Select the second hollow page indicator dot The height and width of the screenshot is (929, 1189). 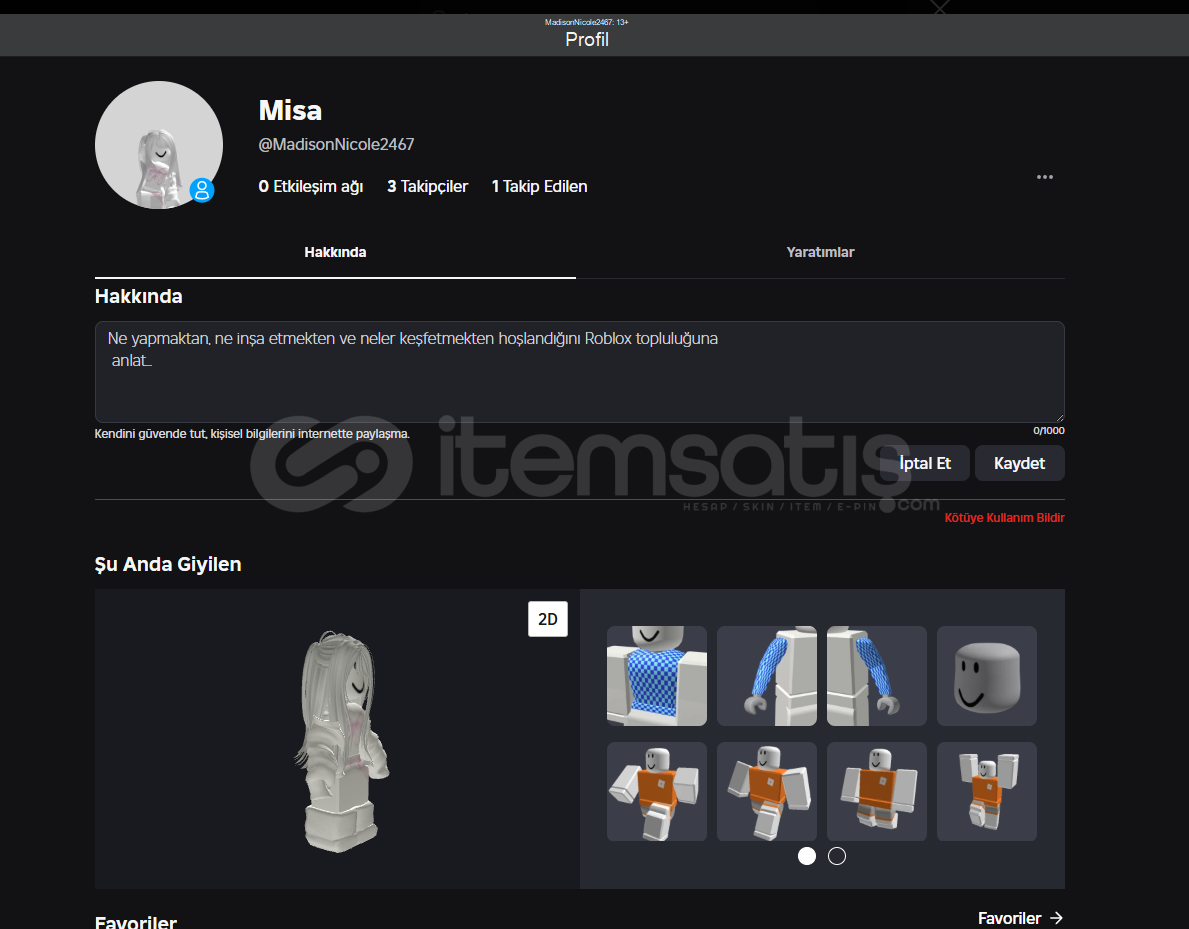point(836,856)
